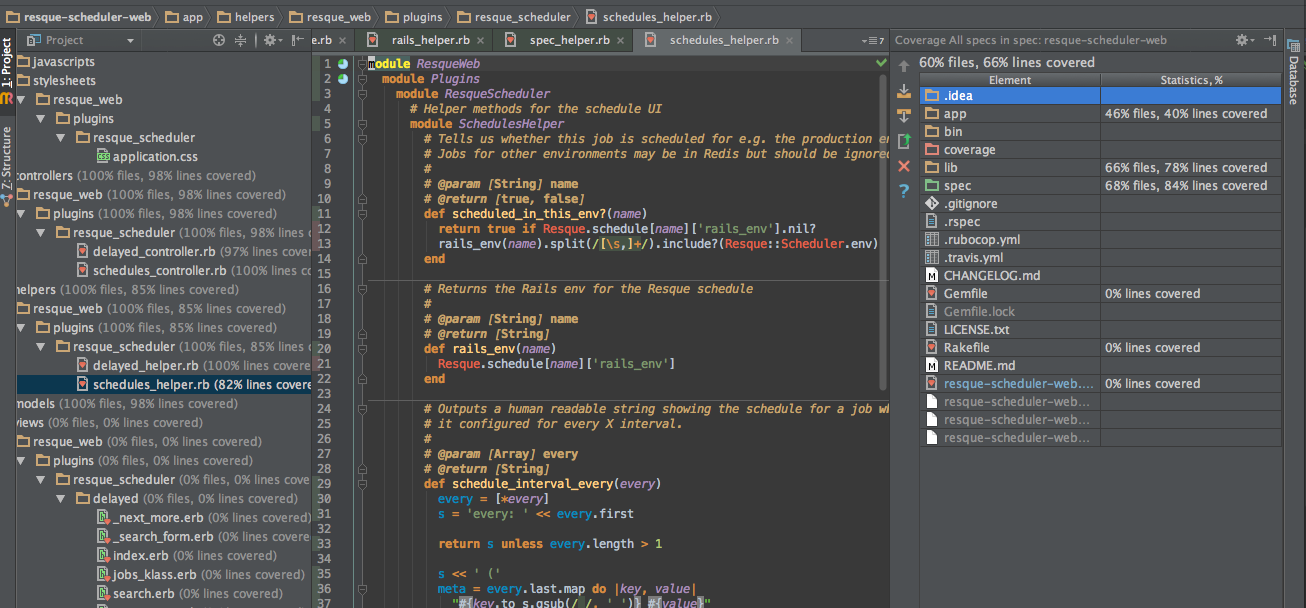Screen dimensions: 1306x608
Task: Click the gutter marker on line 1
Action: pos(343,63)
